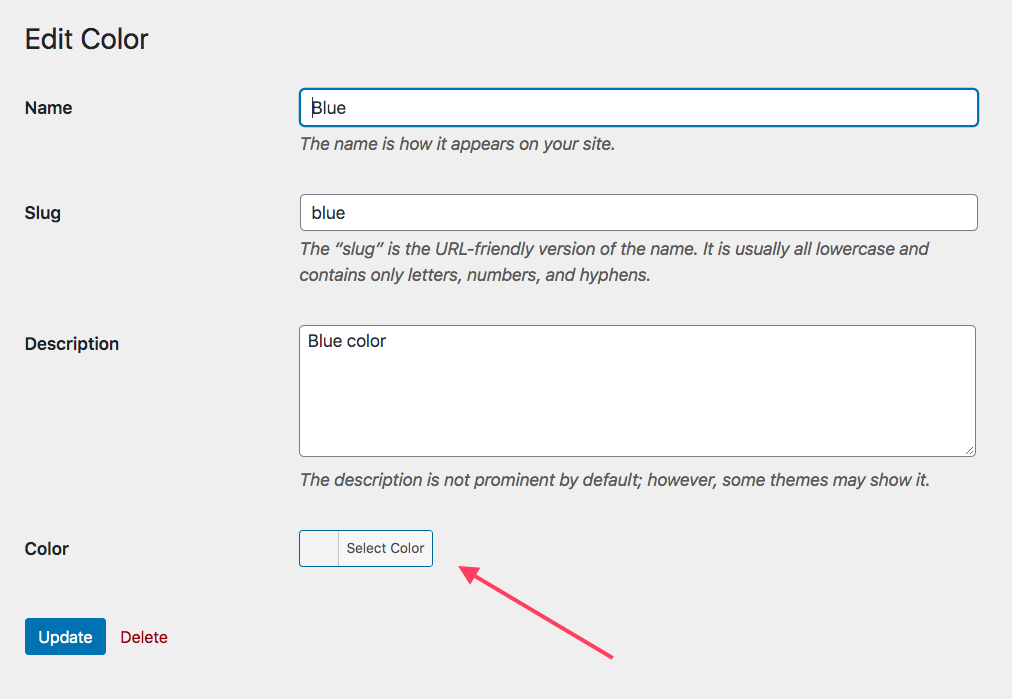The width and height of the screenshot is (1012, 699).
Task: Click the Name field label
Action: pos(48,108)
